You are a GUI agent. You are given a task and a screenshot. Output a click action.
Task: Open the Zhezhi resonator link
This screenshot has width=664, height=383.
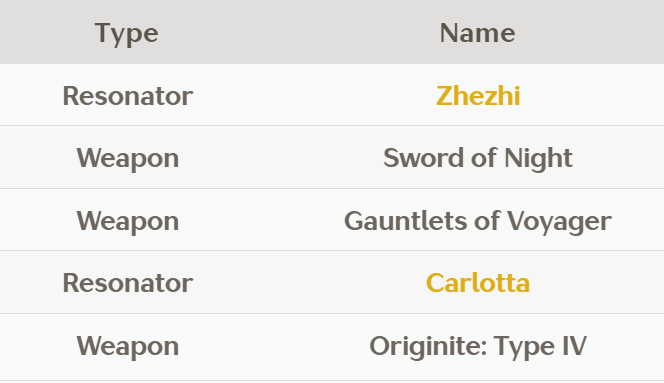pos(478,96)
